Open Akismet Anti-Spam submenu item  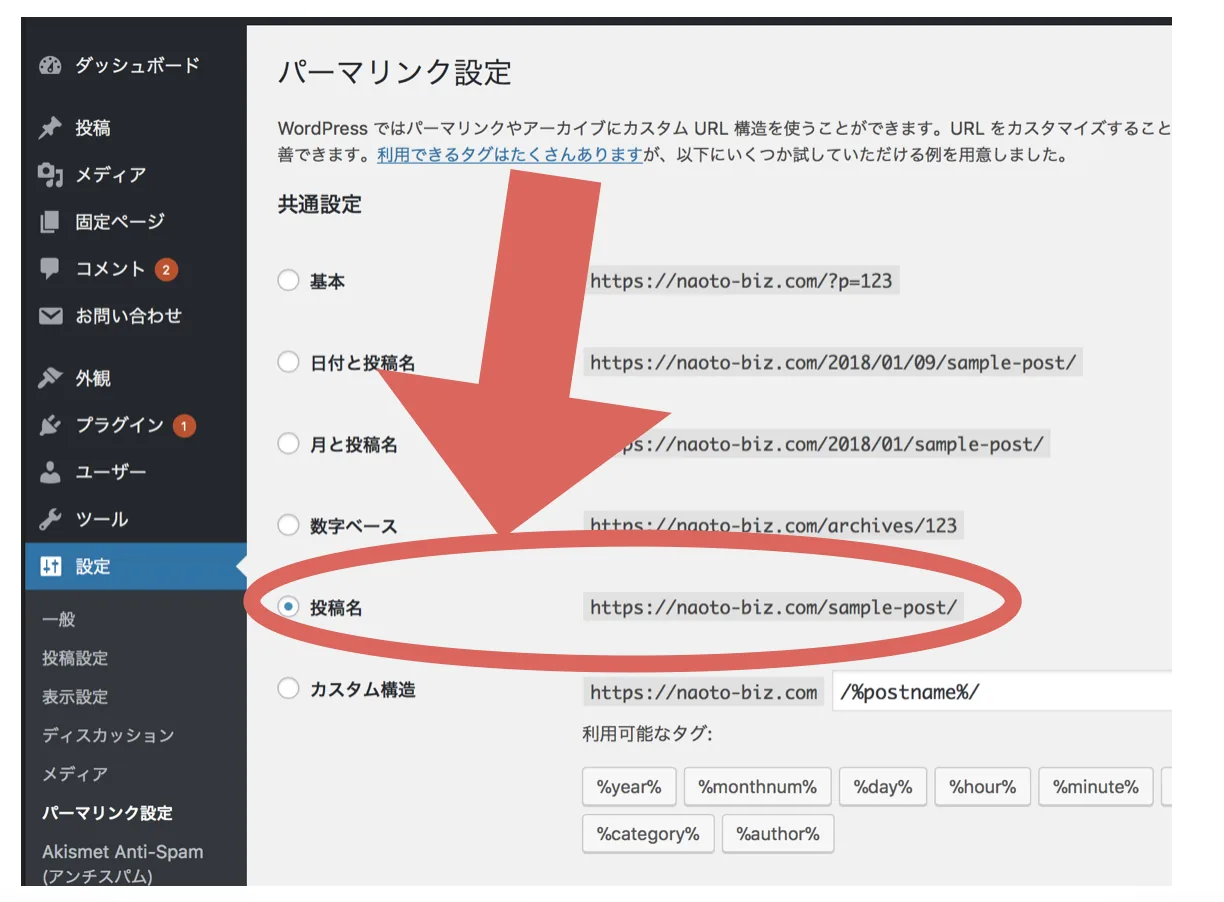click(123, 864)
